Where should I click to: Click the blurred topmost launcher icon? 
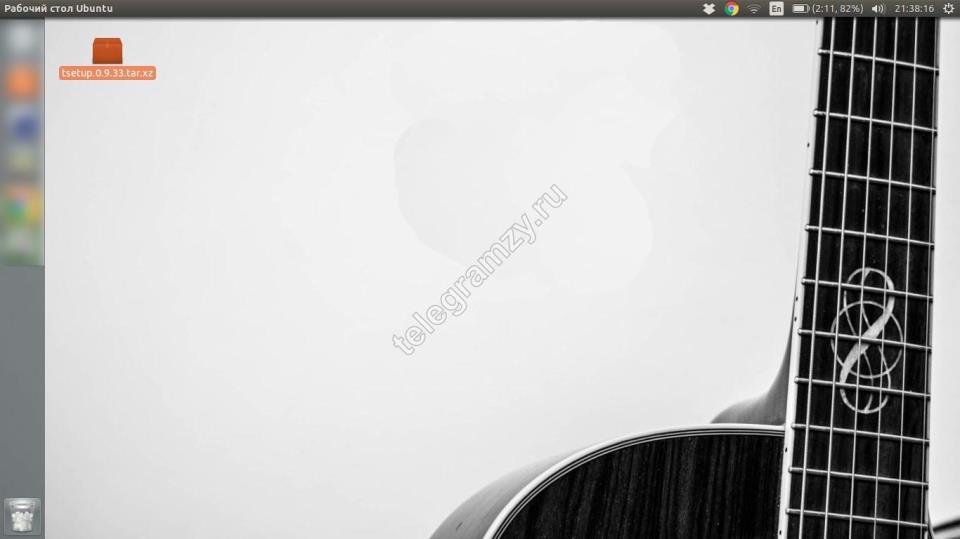pos(22,42)
